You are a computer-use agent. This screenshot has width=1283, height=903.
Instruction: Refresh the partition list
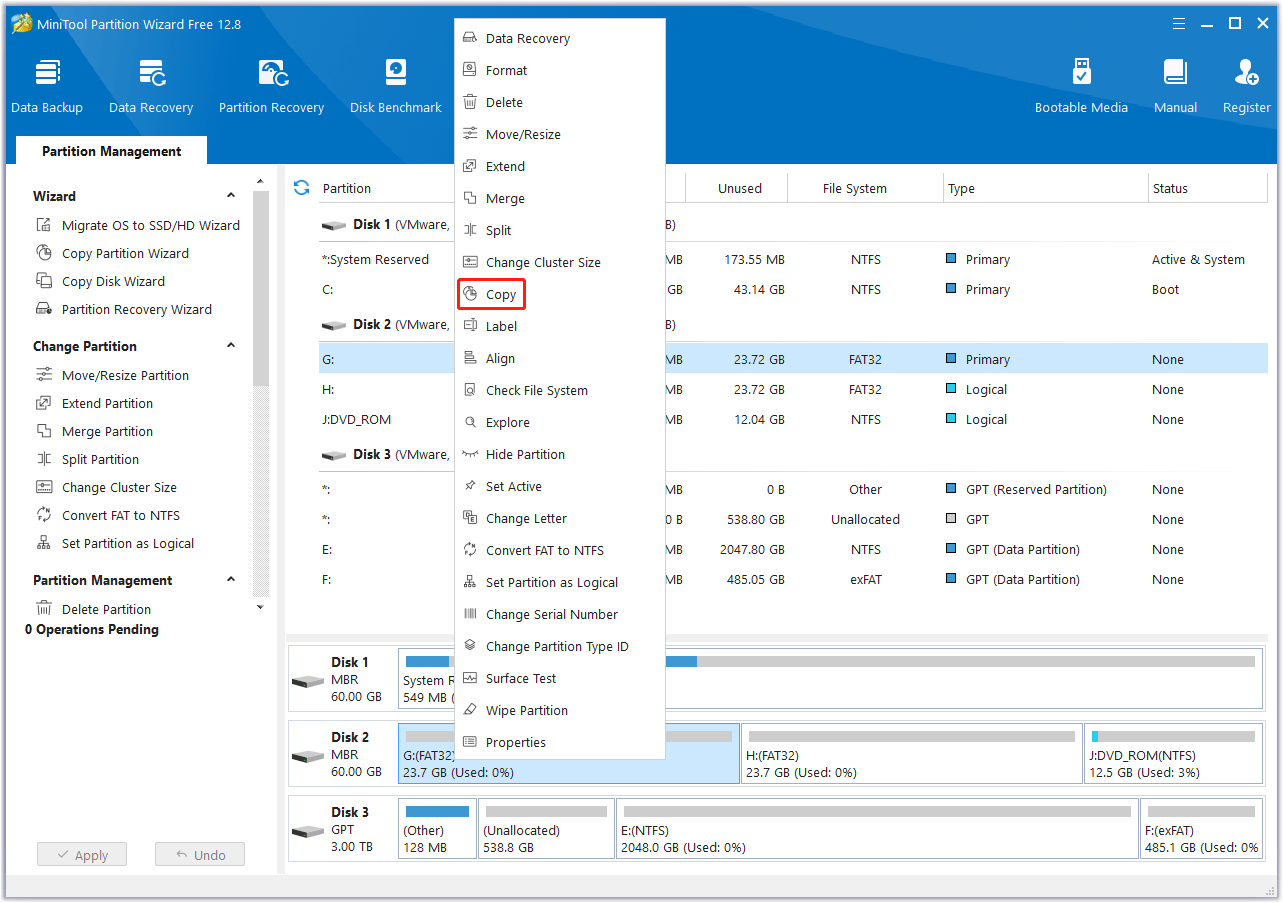[x=301, y=188]
